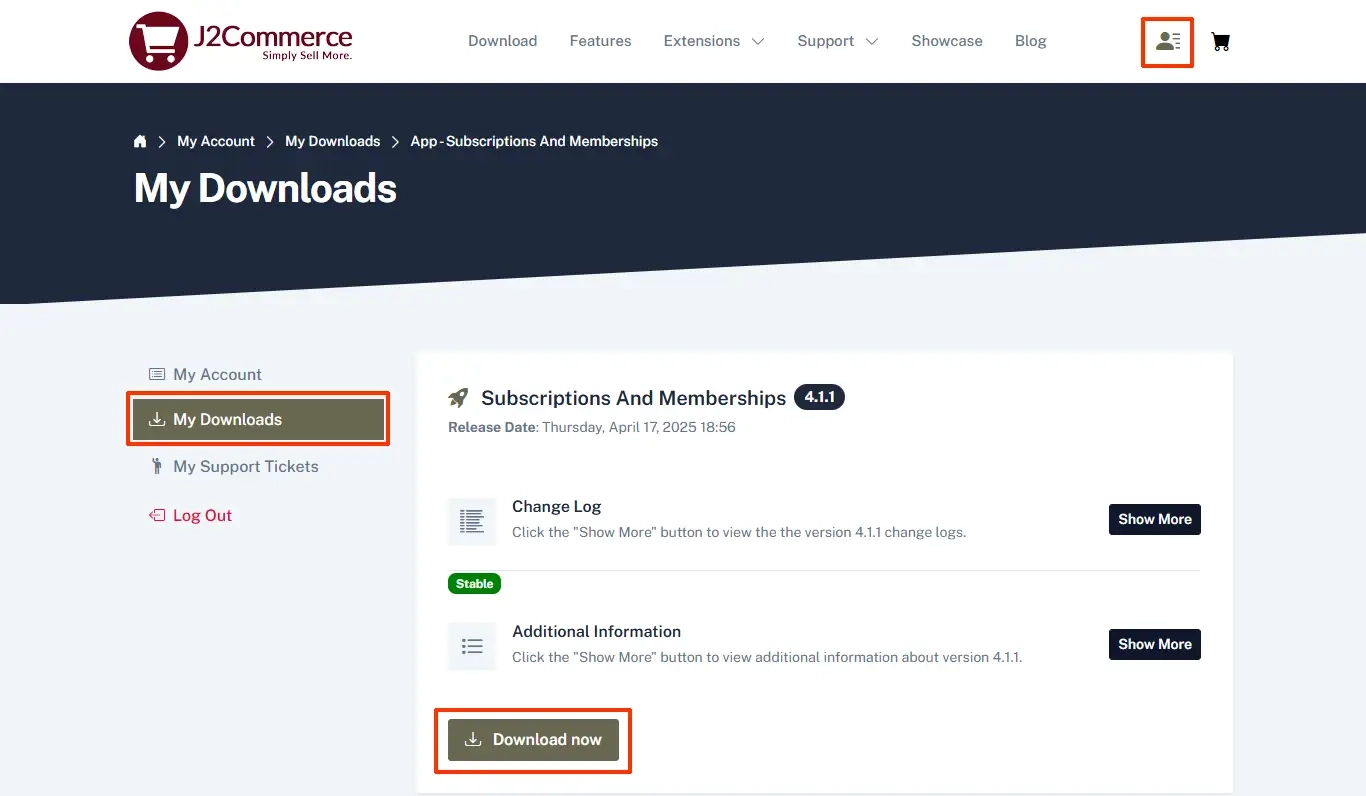The width and height of the screenshot is (1366, 796).
Task: Click the 4.1.1 version badge
Action: point(819,397)
